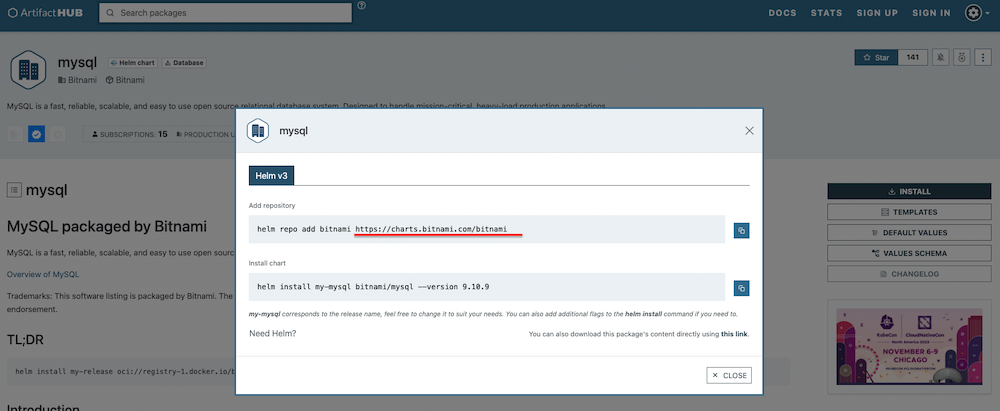
Task: Open the DOCS page
Action: point(782,13)
